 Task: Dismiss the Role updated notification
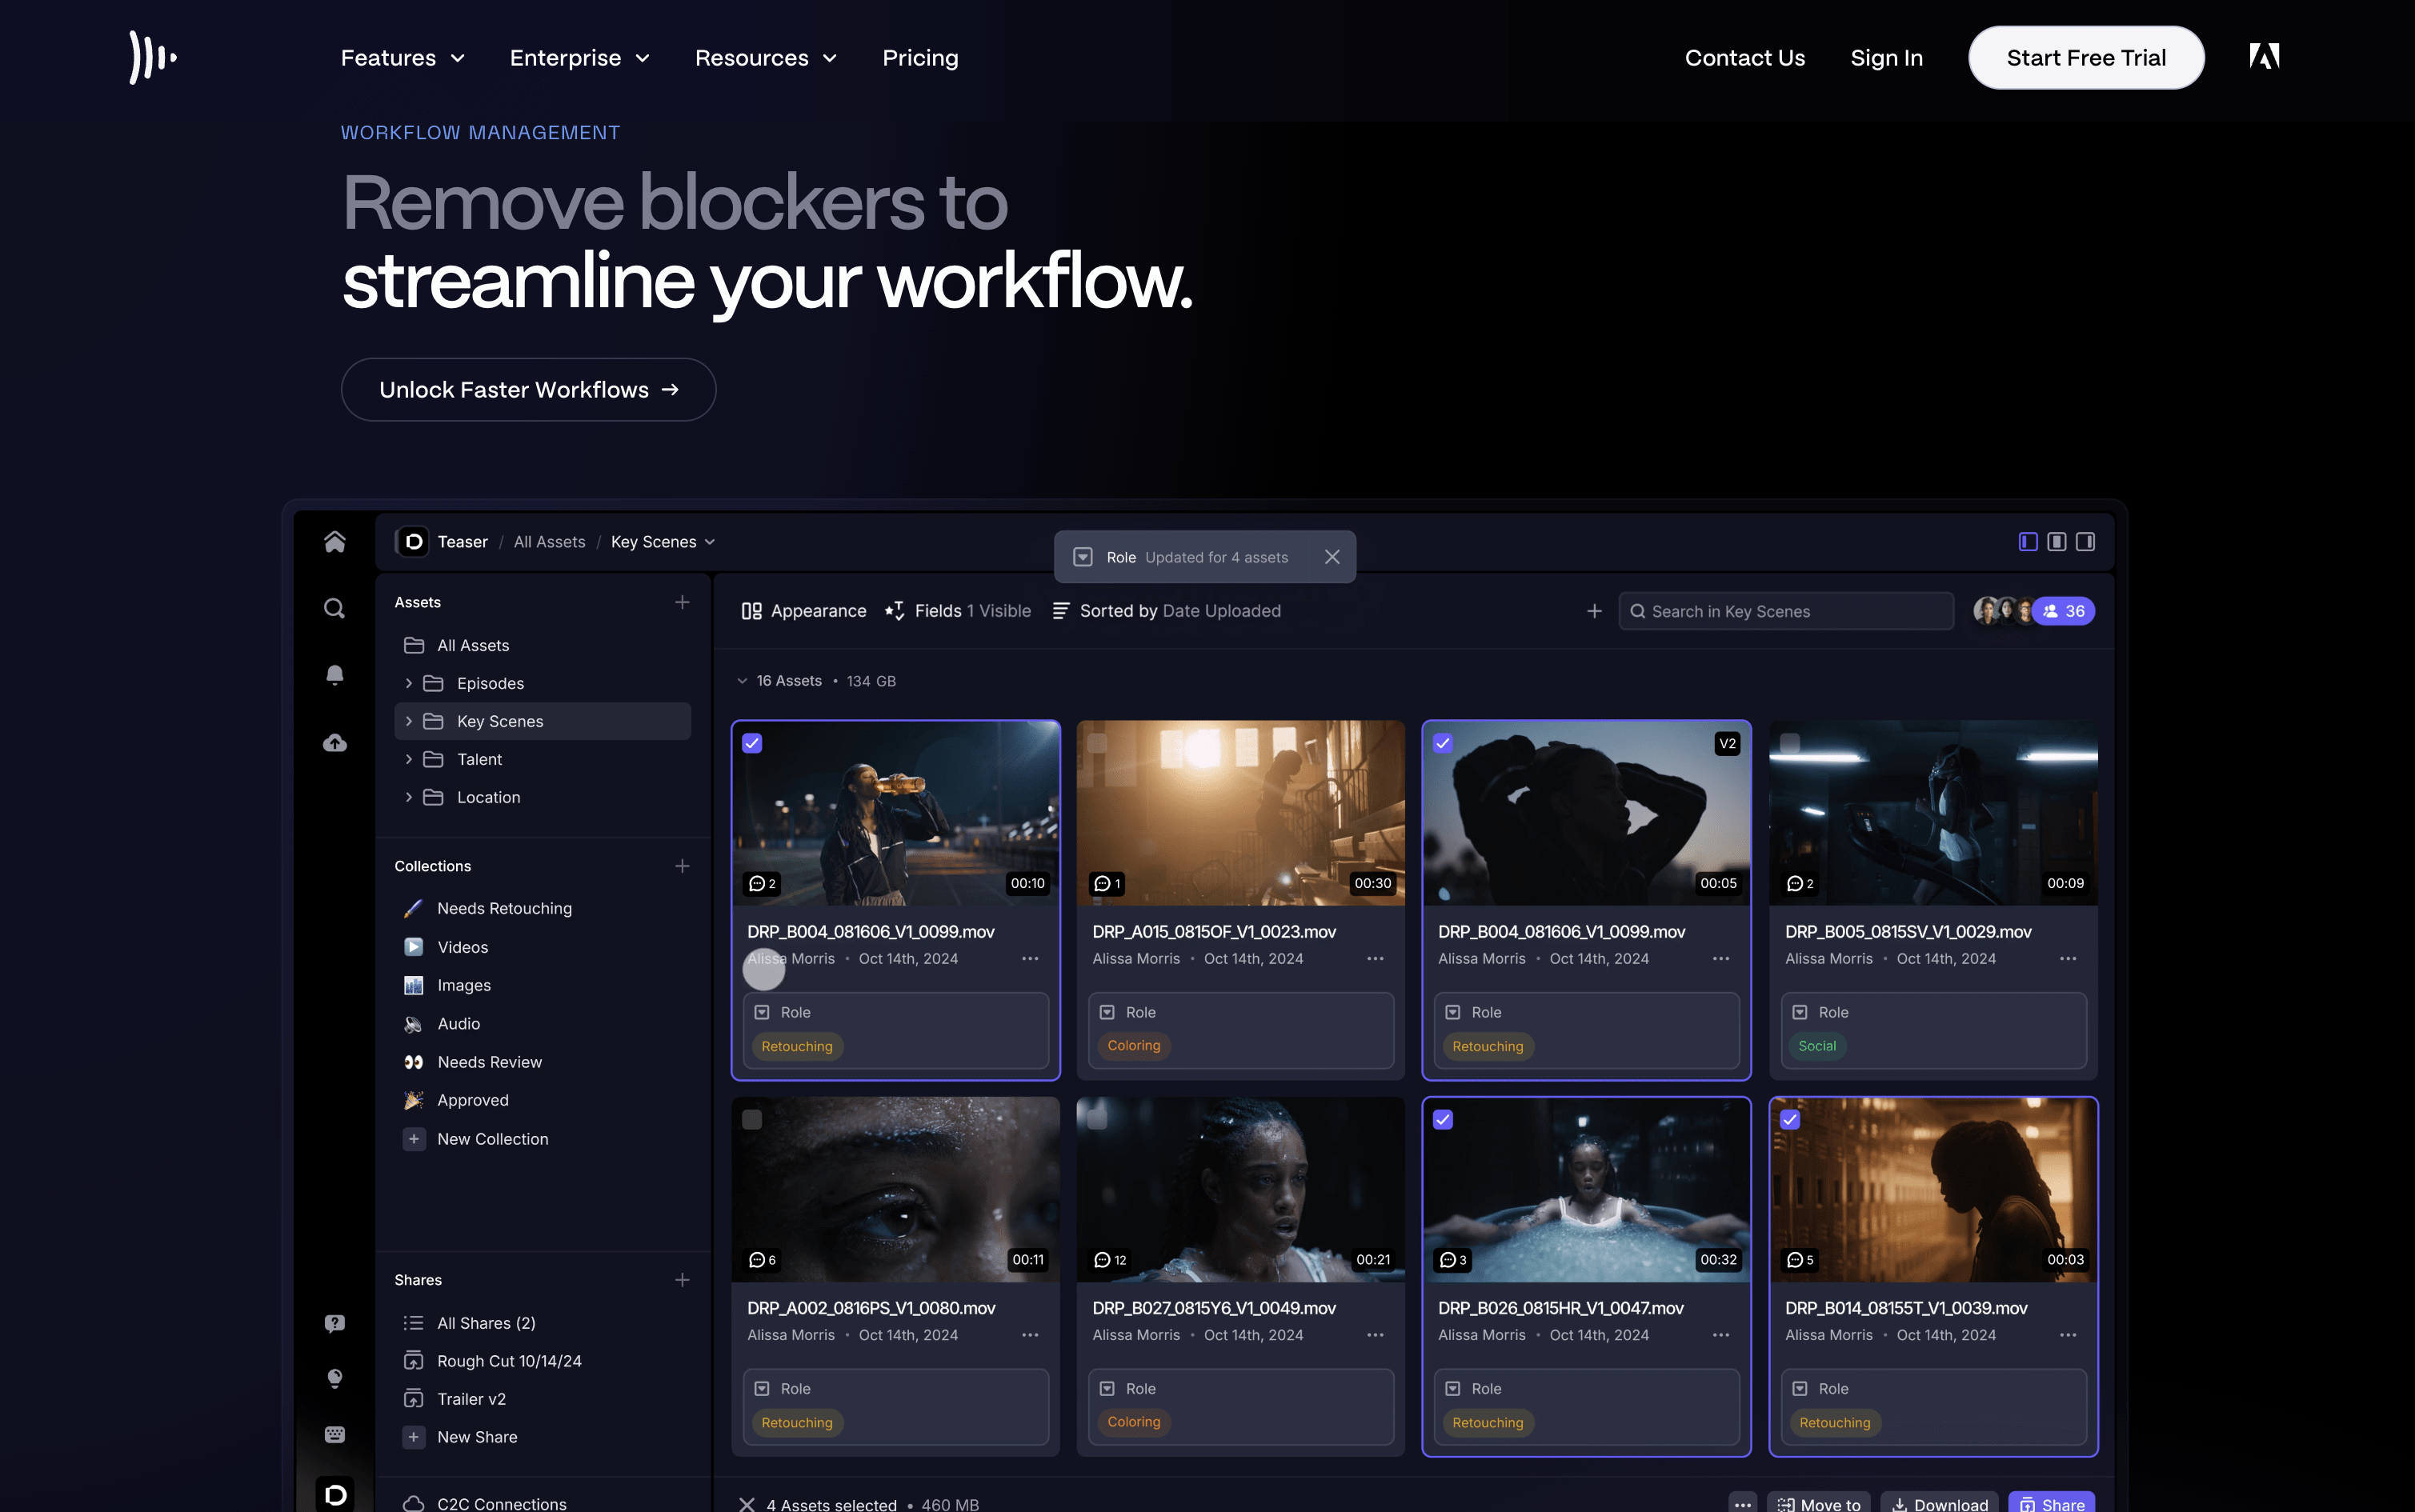pyautogui.click(x=1332, y=557)
